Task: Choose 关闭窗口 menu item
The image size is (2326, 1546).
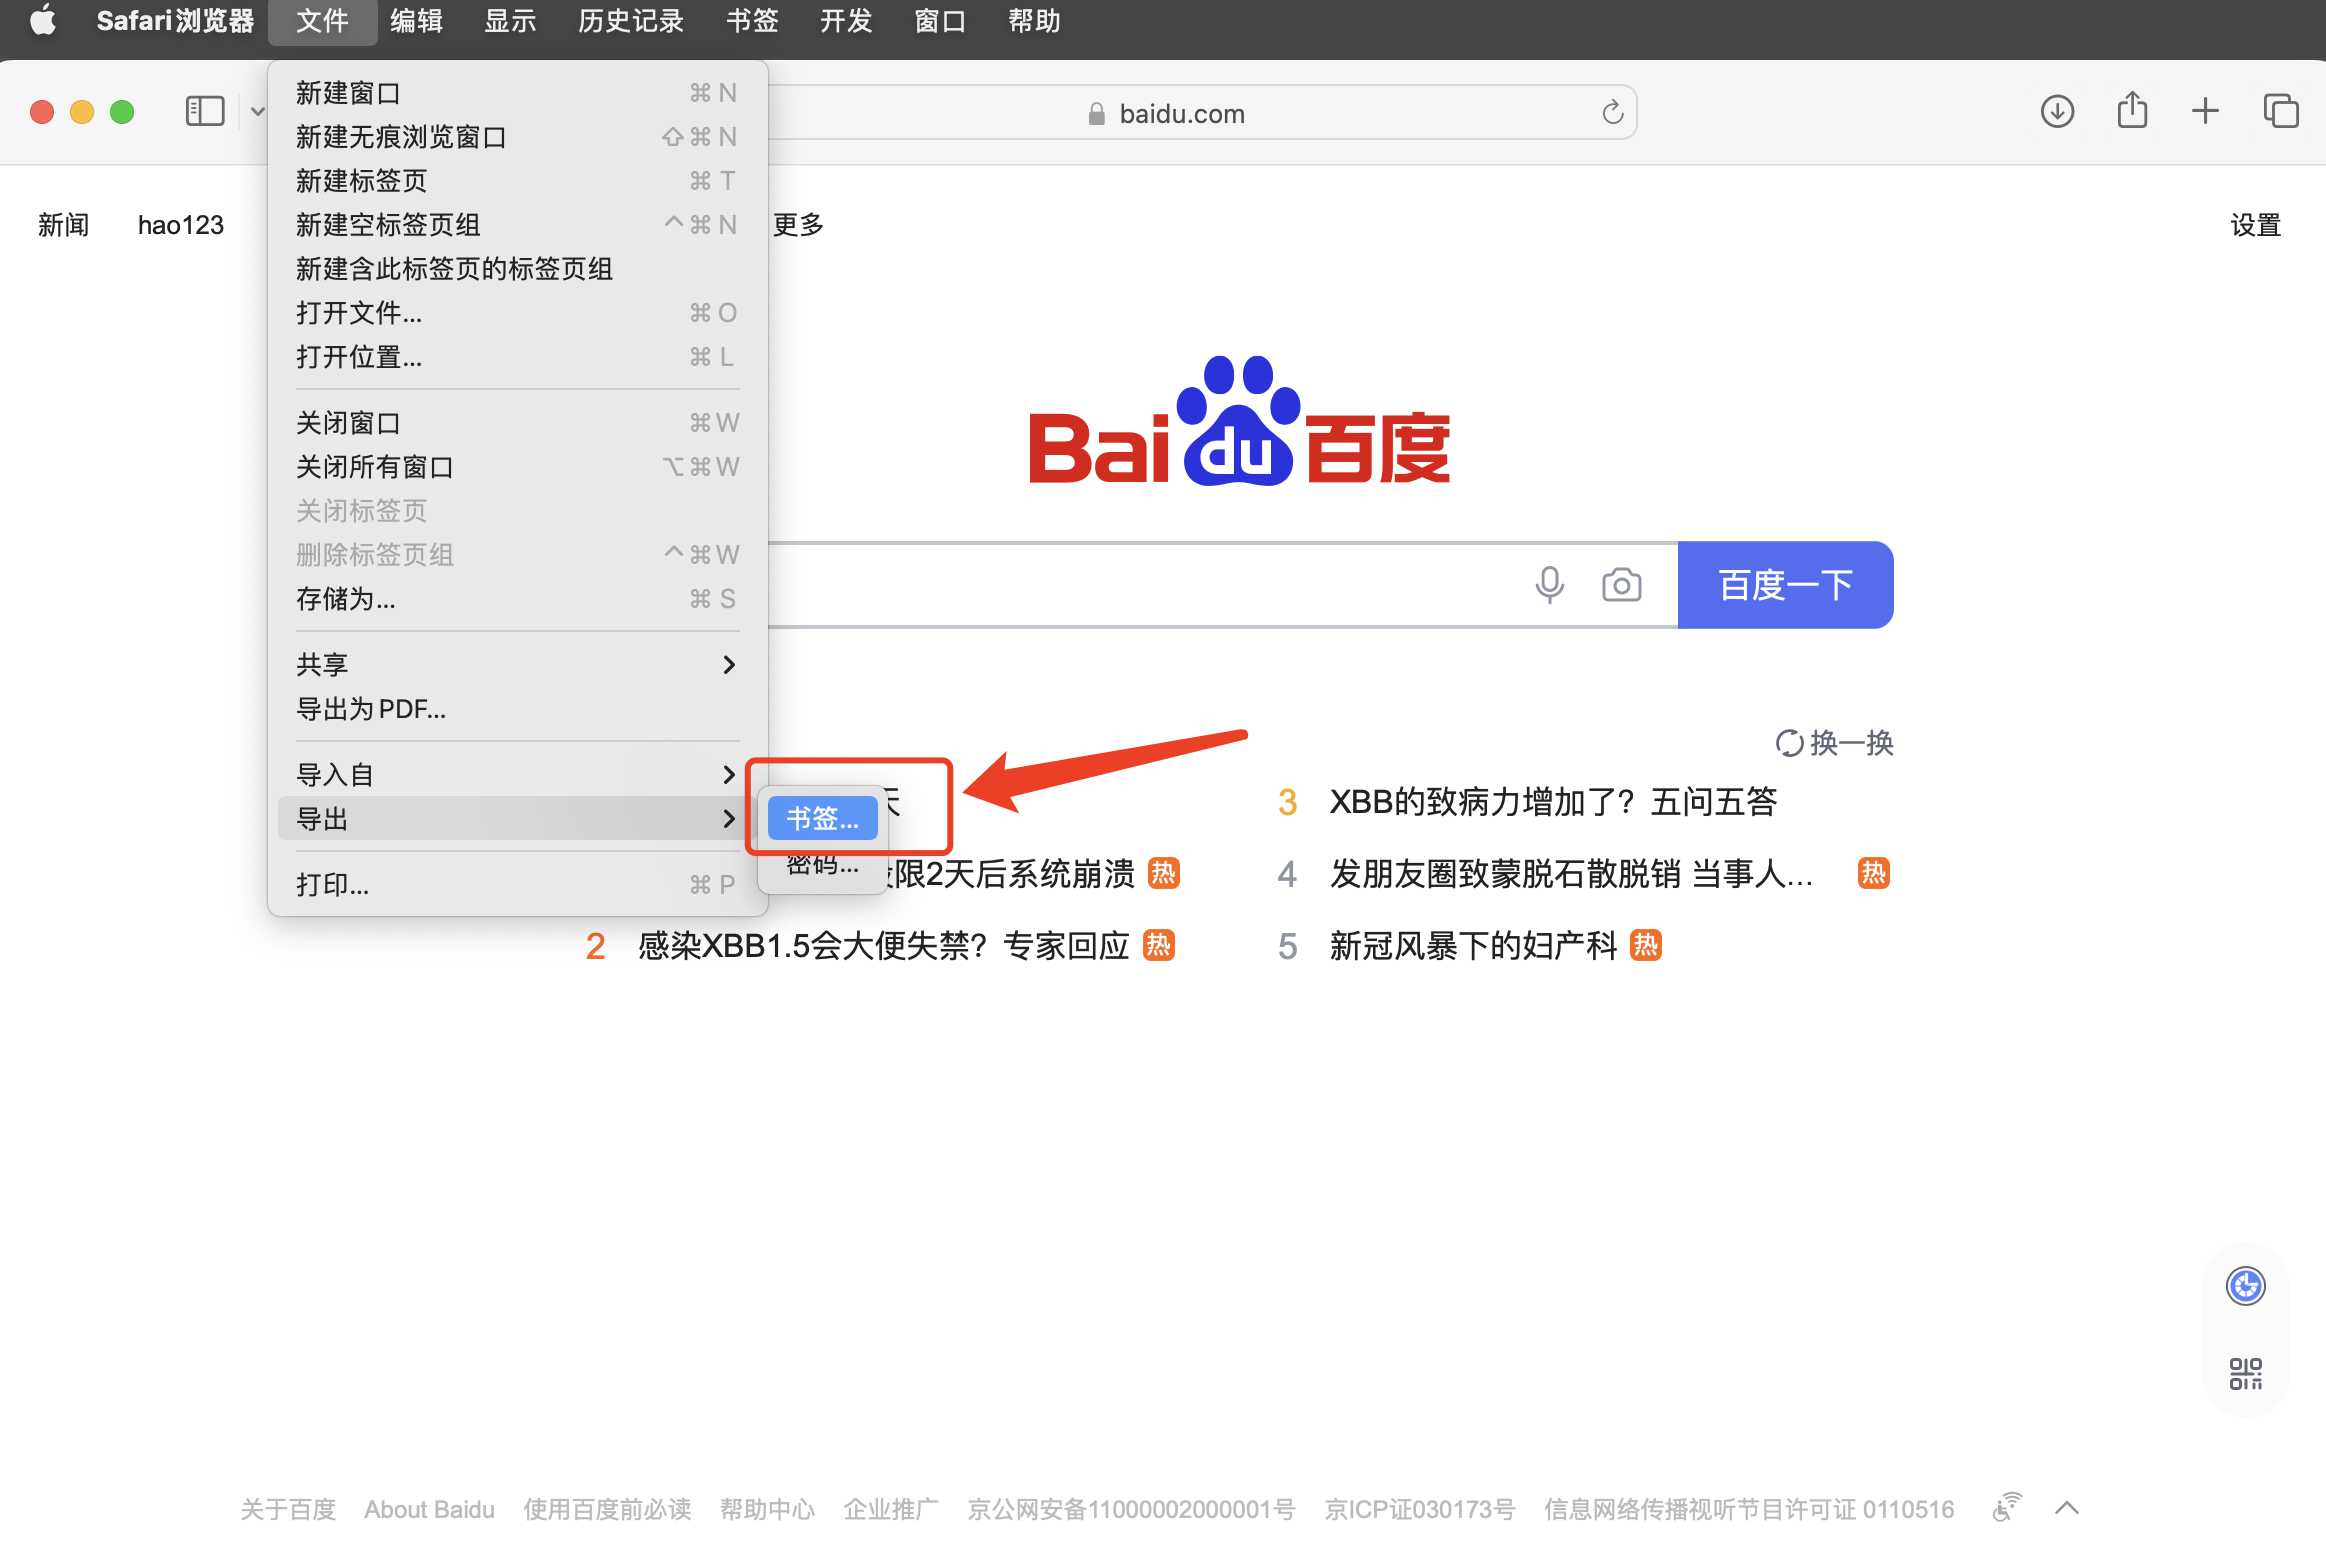Action: (x=518, y=423)
